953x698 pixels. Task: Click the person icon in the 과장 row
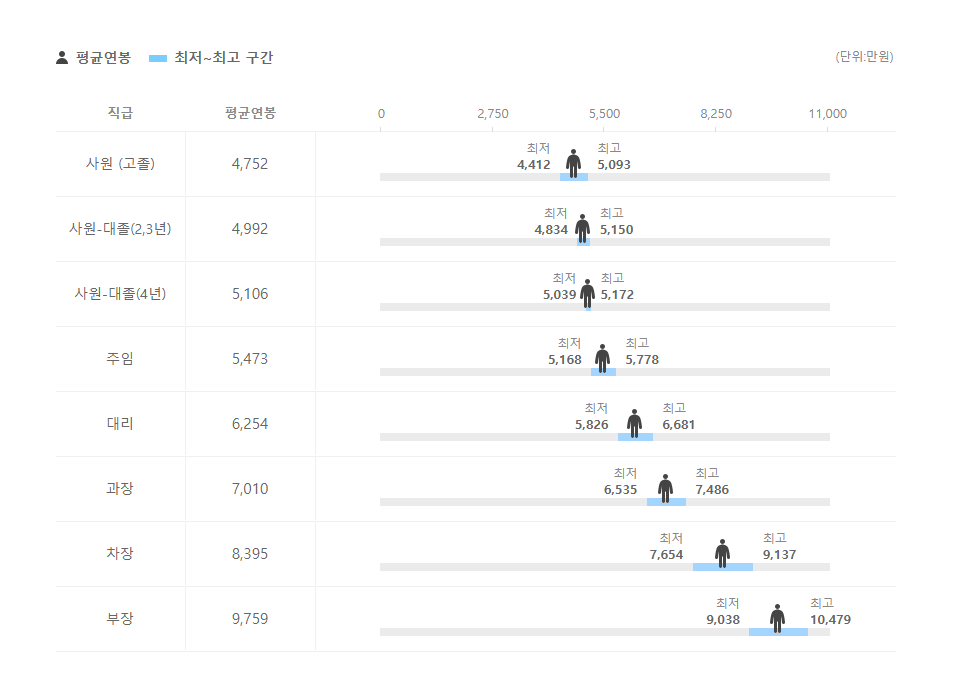coord(665,488)
